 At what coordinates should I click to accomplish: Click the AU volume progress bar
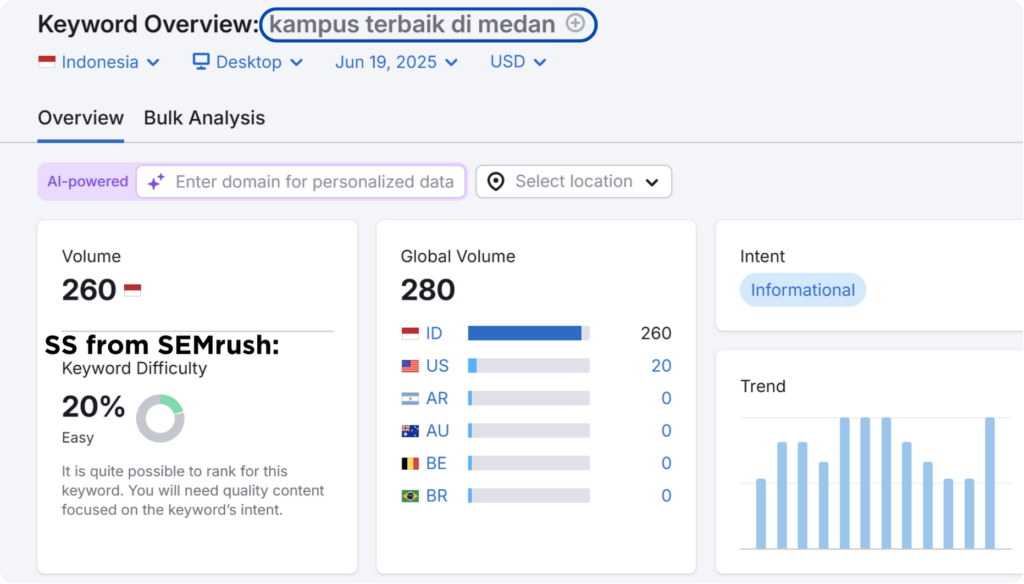point(529,431)
